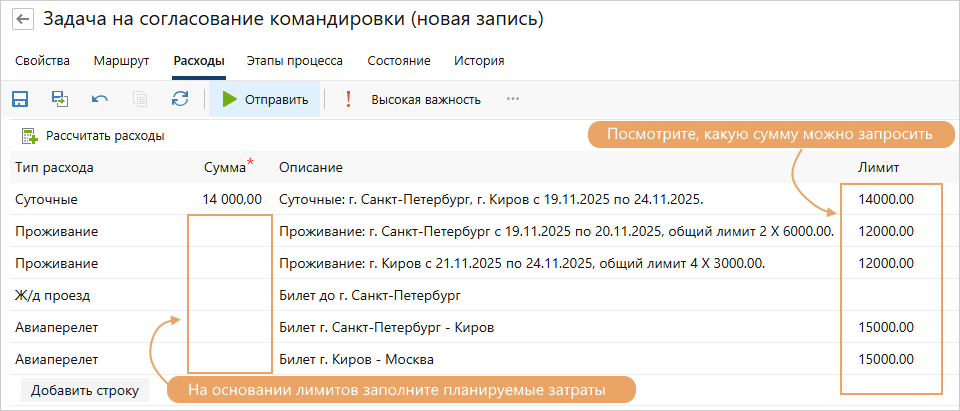Select the Состояние tab
The image size is (960, 411).
coord(398,61)
